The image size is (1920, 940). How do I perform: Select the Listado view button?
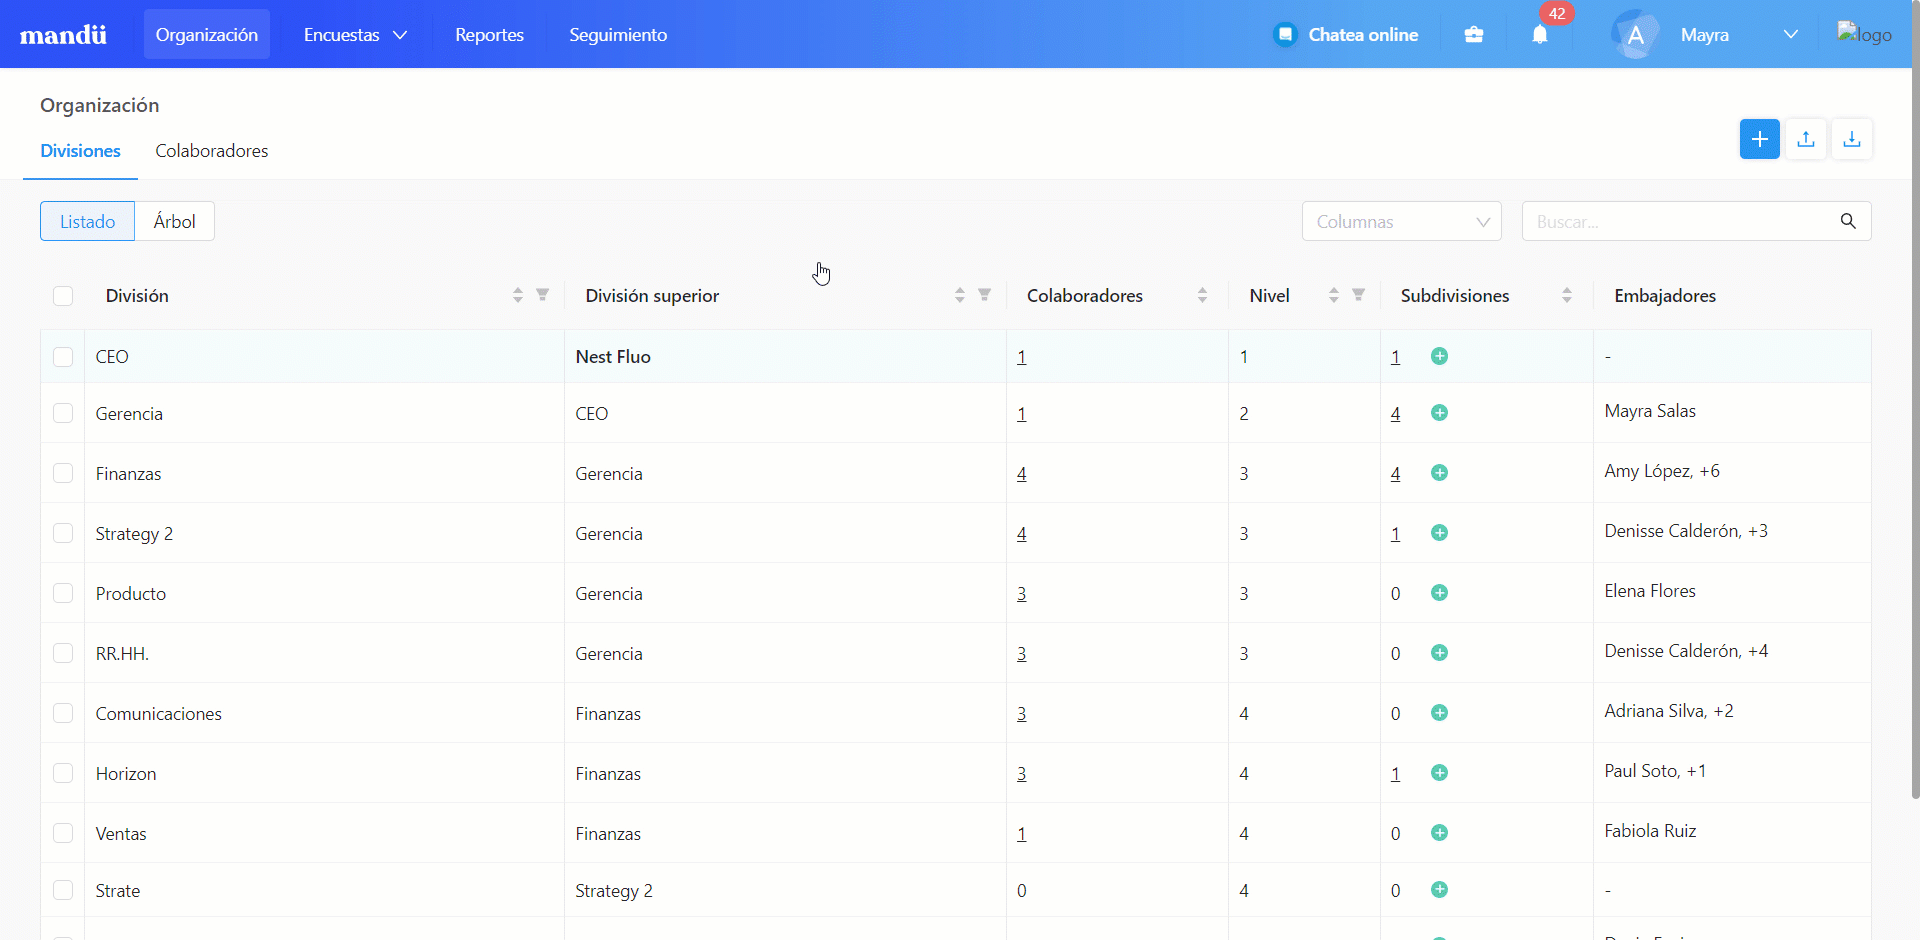pyautogui.click(x=87, y=221)
